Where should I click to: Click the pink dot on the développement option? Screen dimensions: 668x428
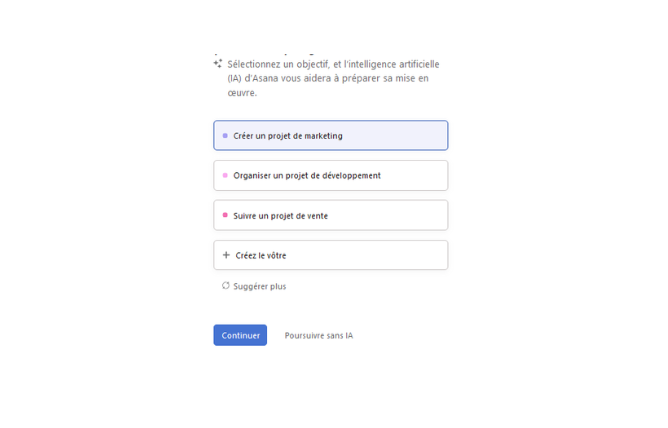click(225, 176)
